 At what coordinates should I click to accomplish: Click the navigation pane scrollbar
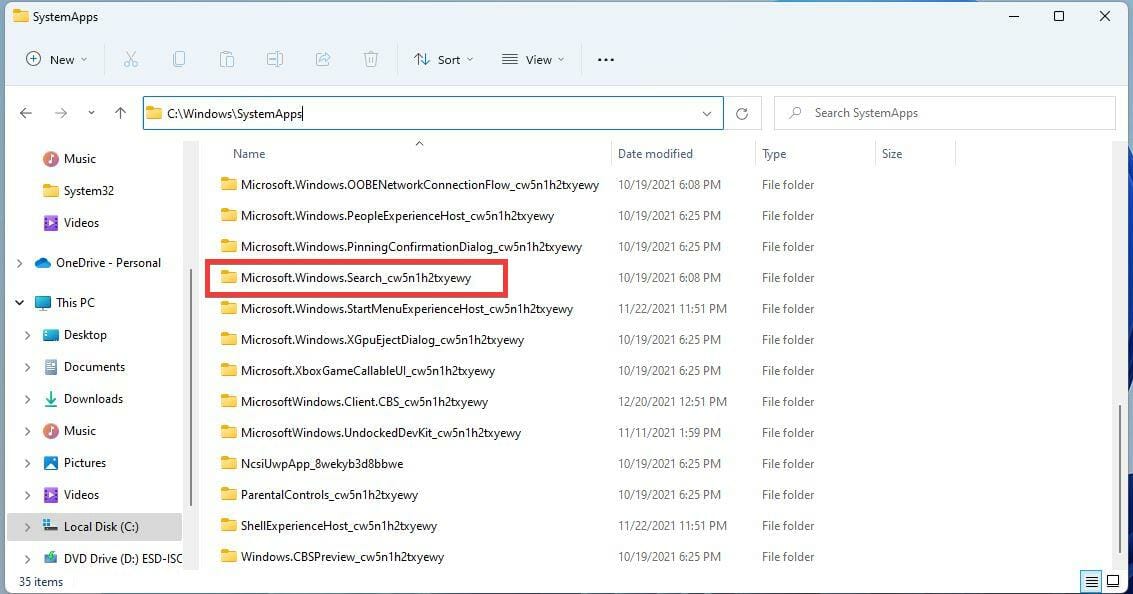[191, 387]
